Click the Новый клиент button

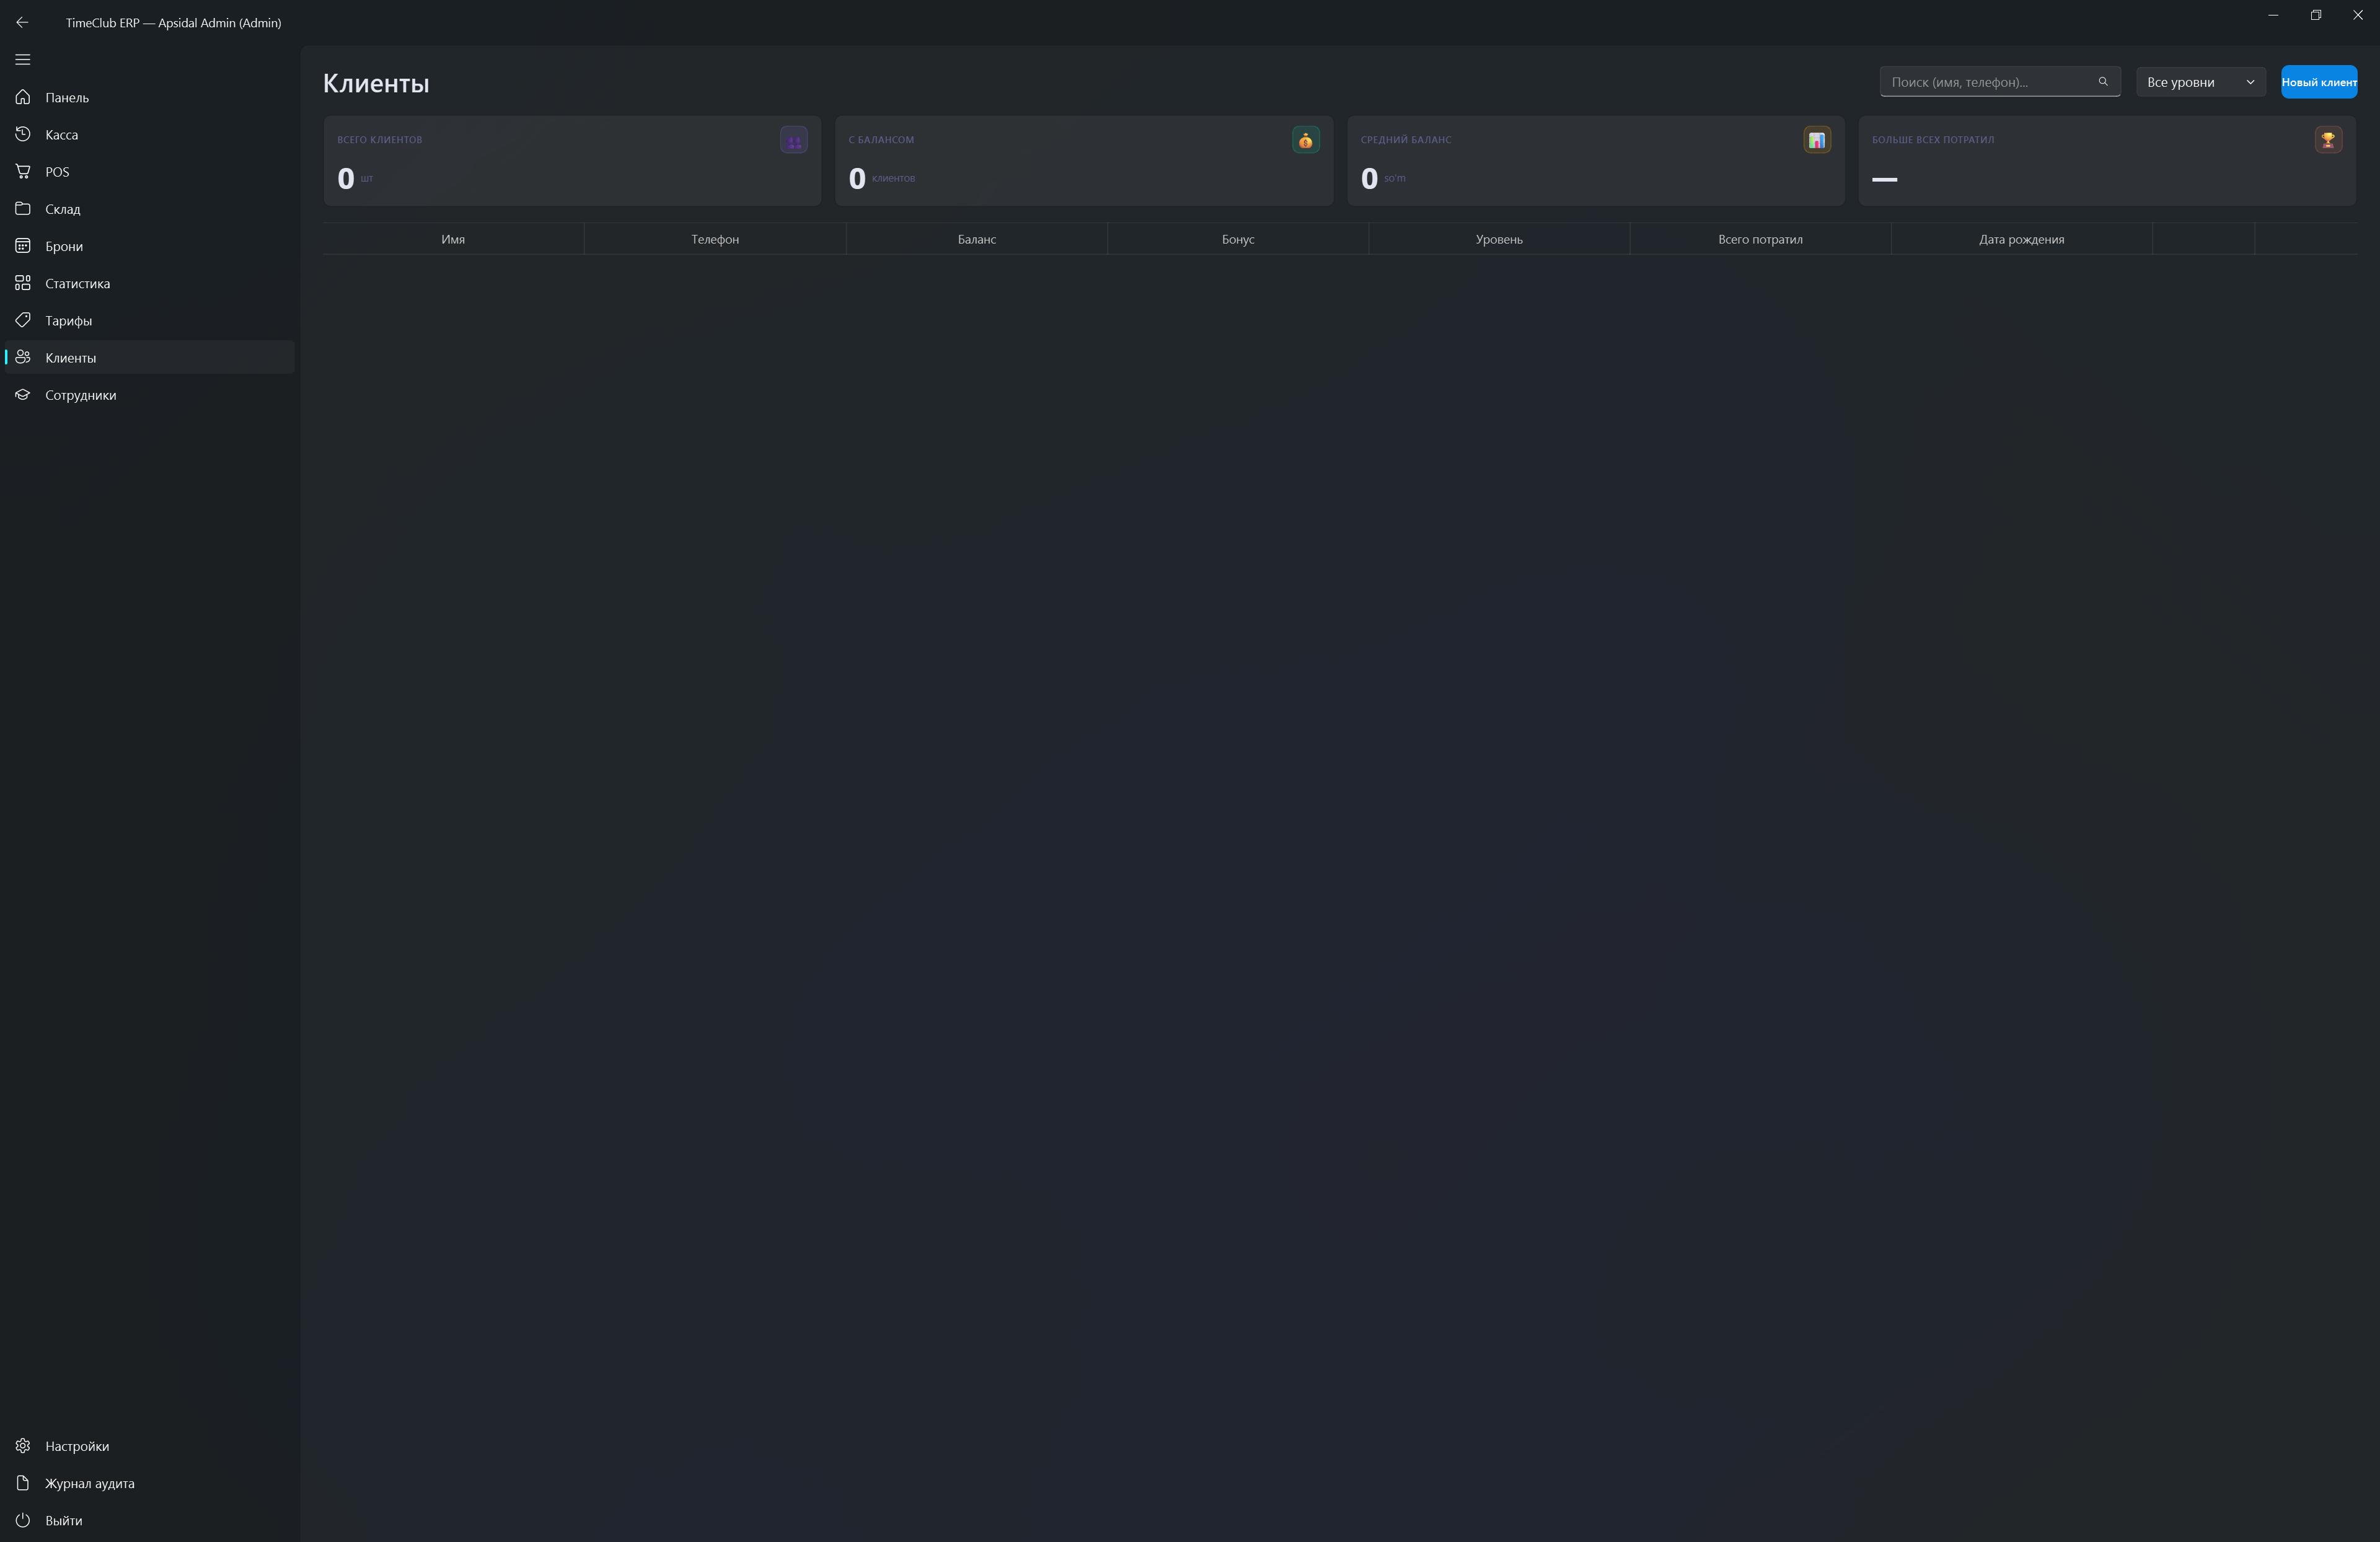tap(2318, 82)
